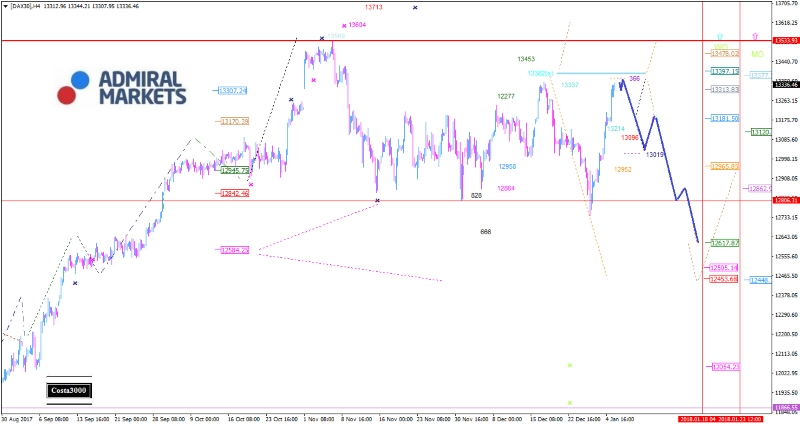Select the red 12463.68 level label
Screen dimensions: 800x426
[x=724, y=279]
